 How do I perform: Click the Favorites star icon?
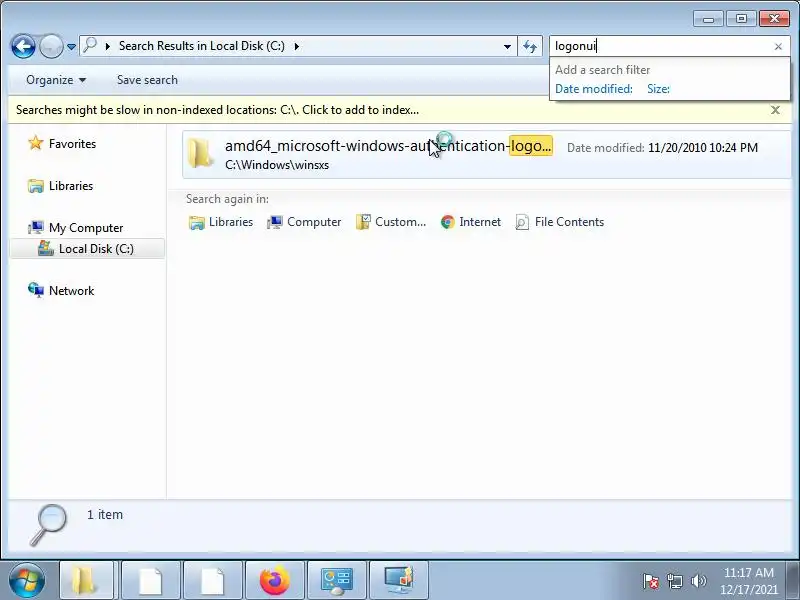pos(36,143)
